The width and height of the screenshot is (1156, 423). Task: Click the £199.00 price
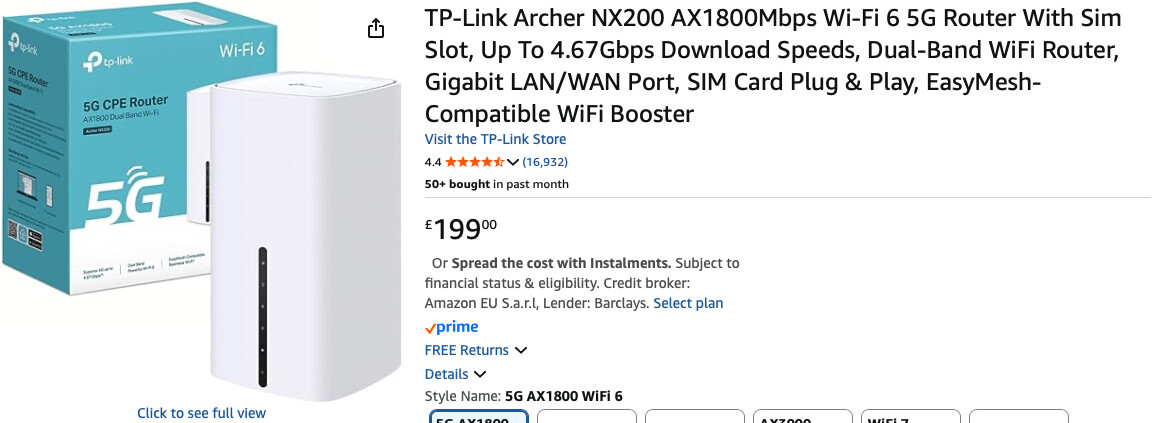(461, 230)
